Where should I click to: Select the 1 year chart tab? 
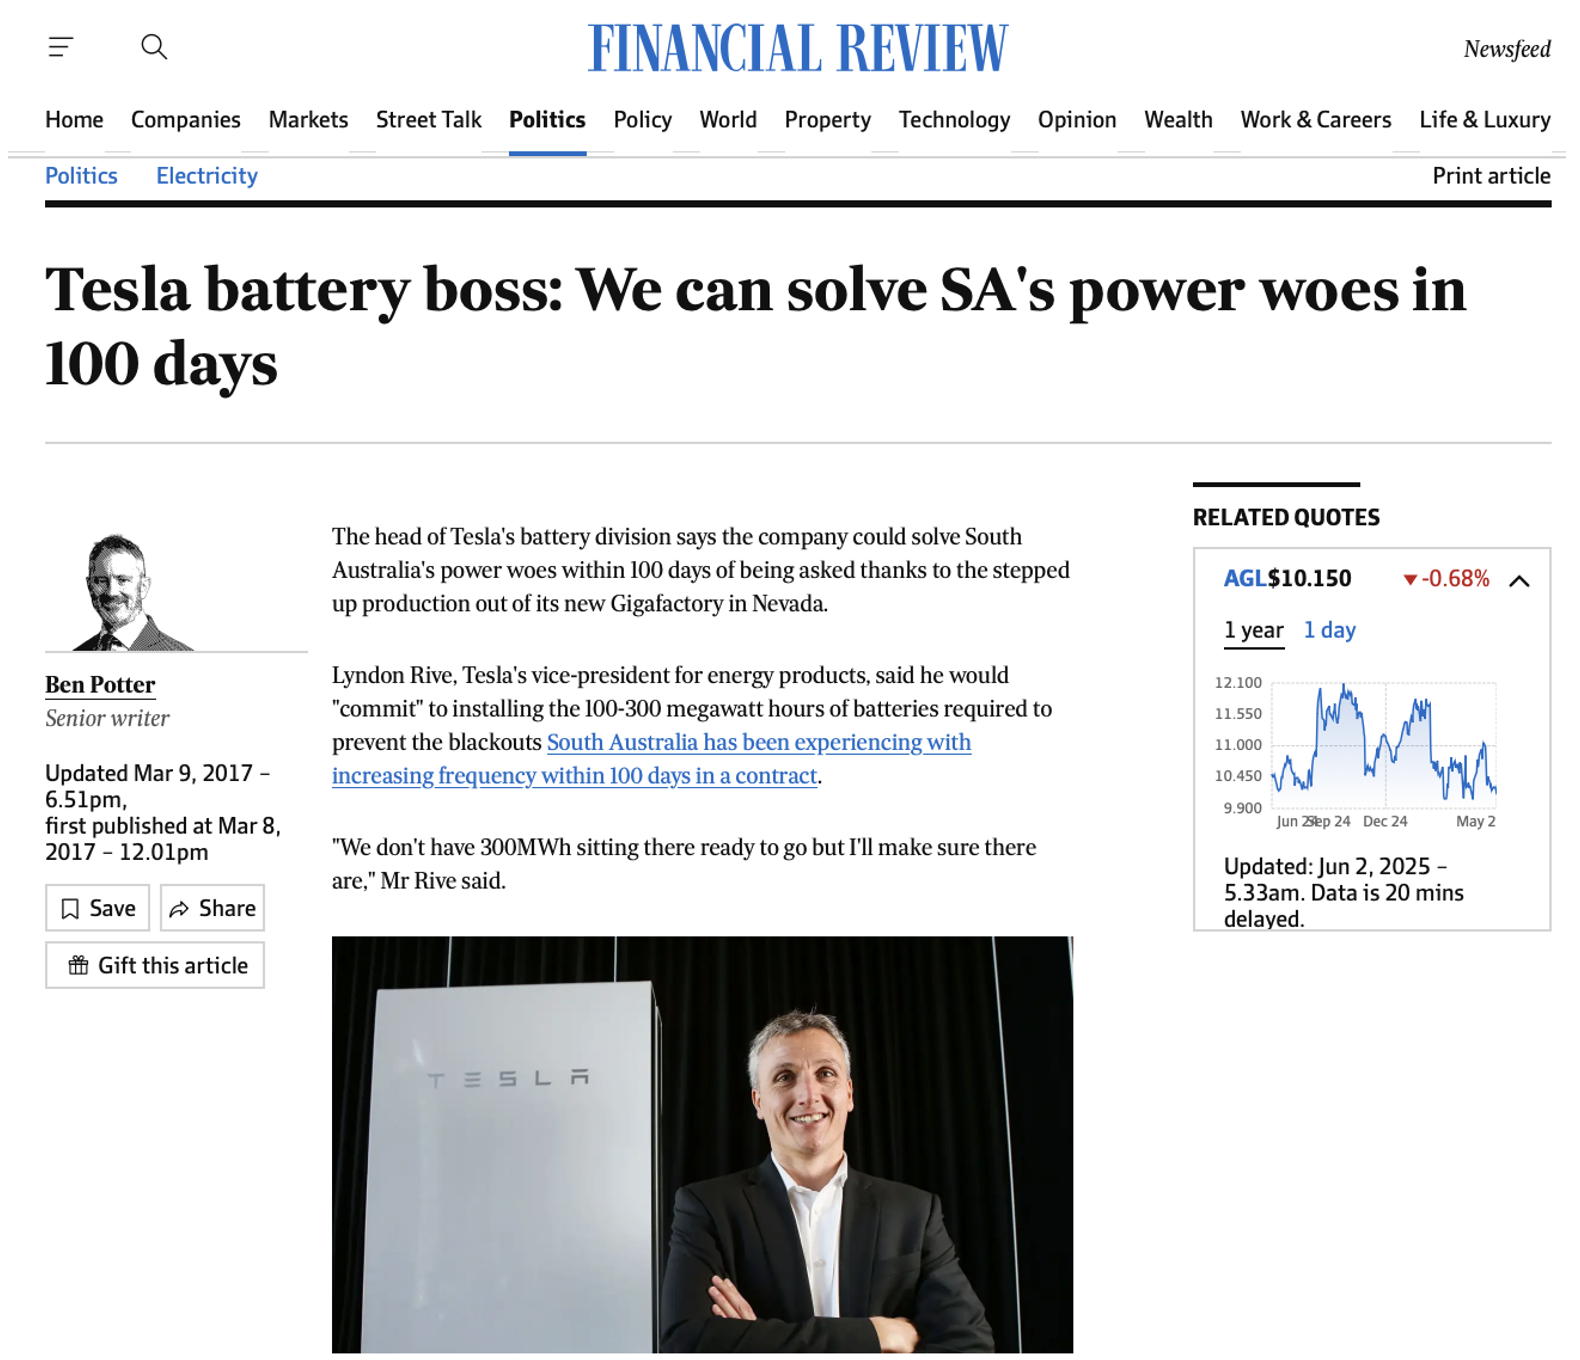pyautogui.click(x=1253, y=630)
